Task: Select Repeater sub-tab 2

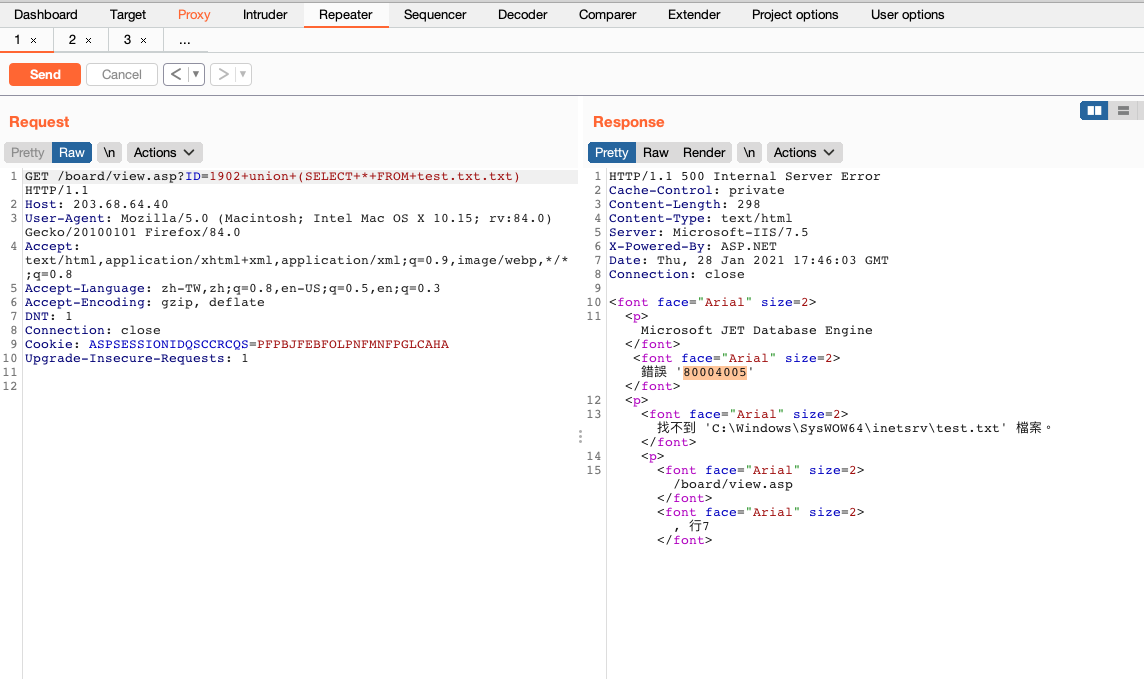Action: (72, 39)
